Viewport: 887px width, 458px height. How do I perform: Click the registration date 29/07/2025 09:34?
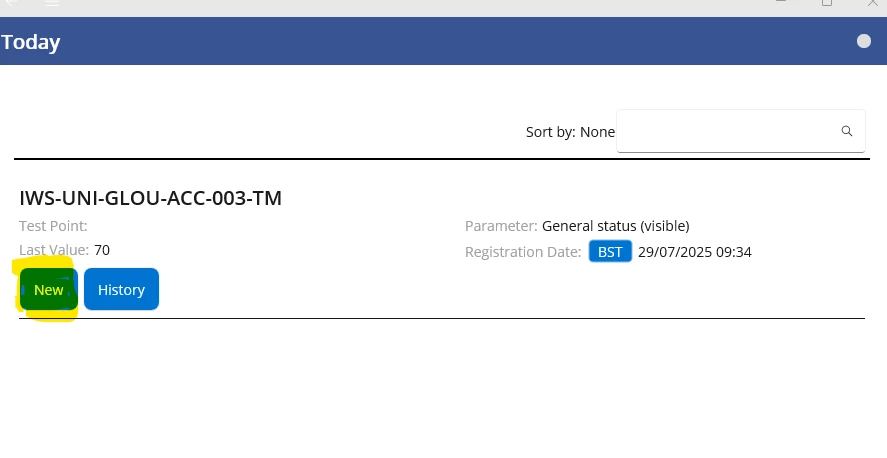[x=695, y=252]
